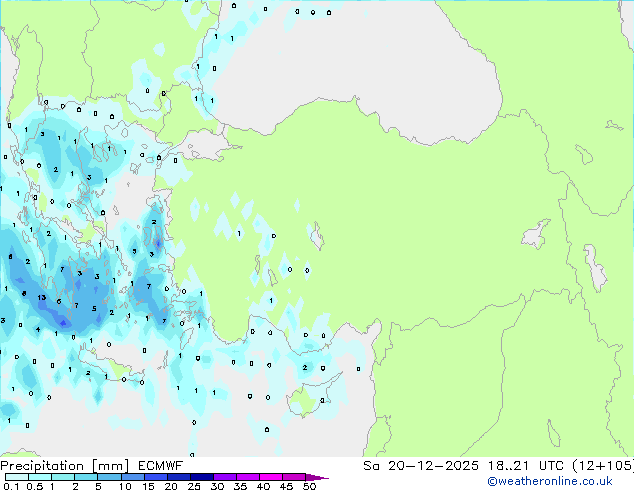Click the '[mm]' unit label
Screen dimensions: 634x490
(110, 466)
